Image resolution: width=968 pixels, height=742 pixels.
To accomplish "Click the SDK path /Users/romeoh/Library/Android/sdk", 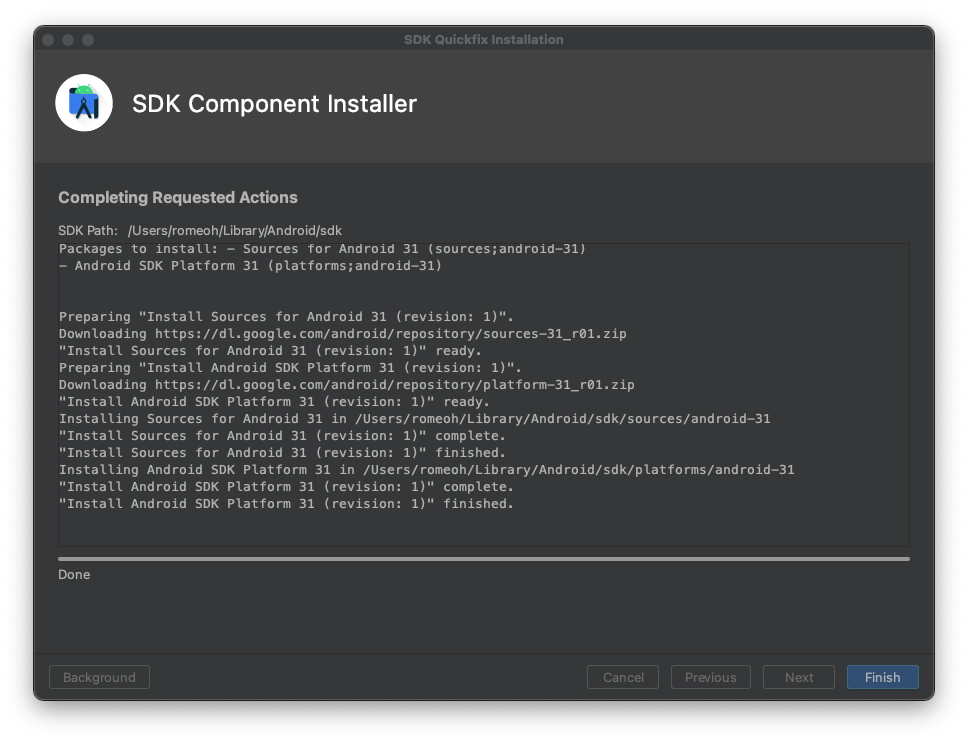I will [x=235, y=230].
